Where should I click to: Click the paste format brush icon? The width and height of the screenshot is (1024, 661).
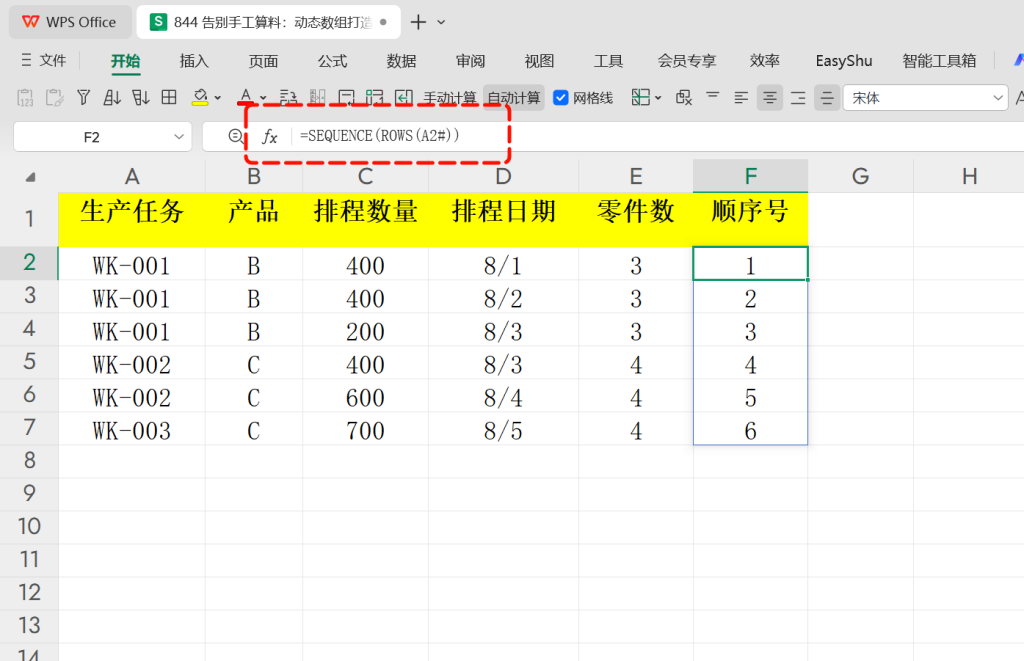(54, 98)
